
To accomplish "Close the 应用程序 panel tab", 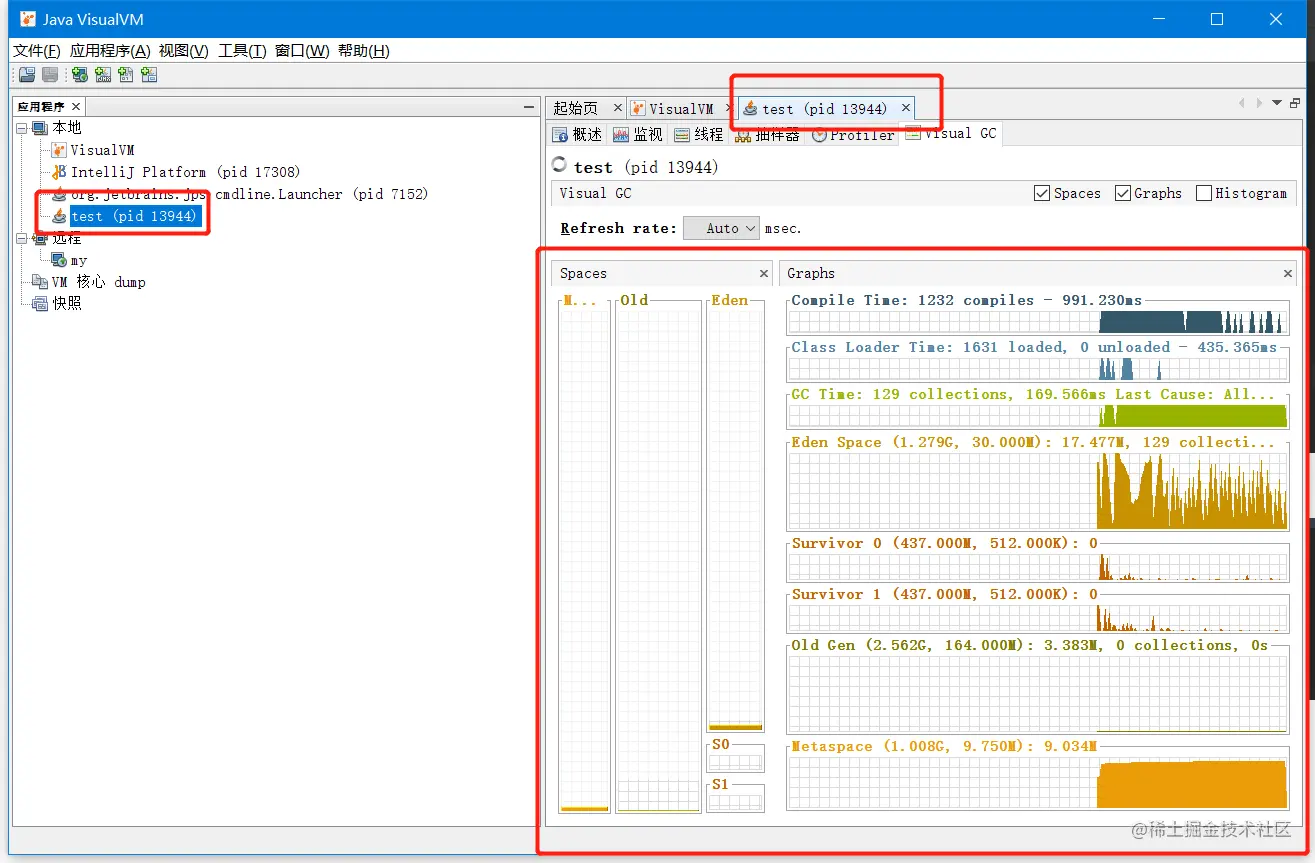I will [77, 107].
